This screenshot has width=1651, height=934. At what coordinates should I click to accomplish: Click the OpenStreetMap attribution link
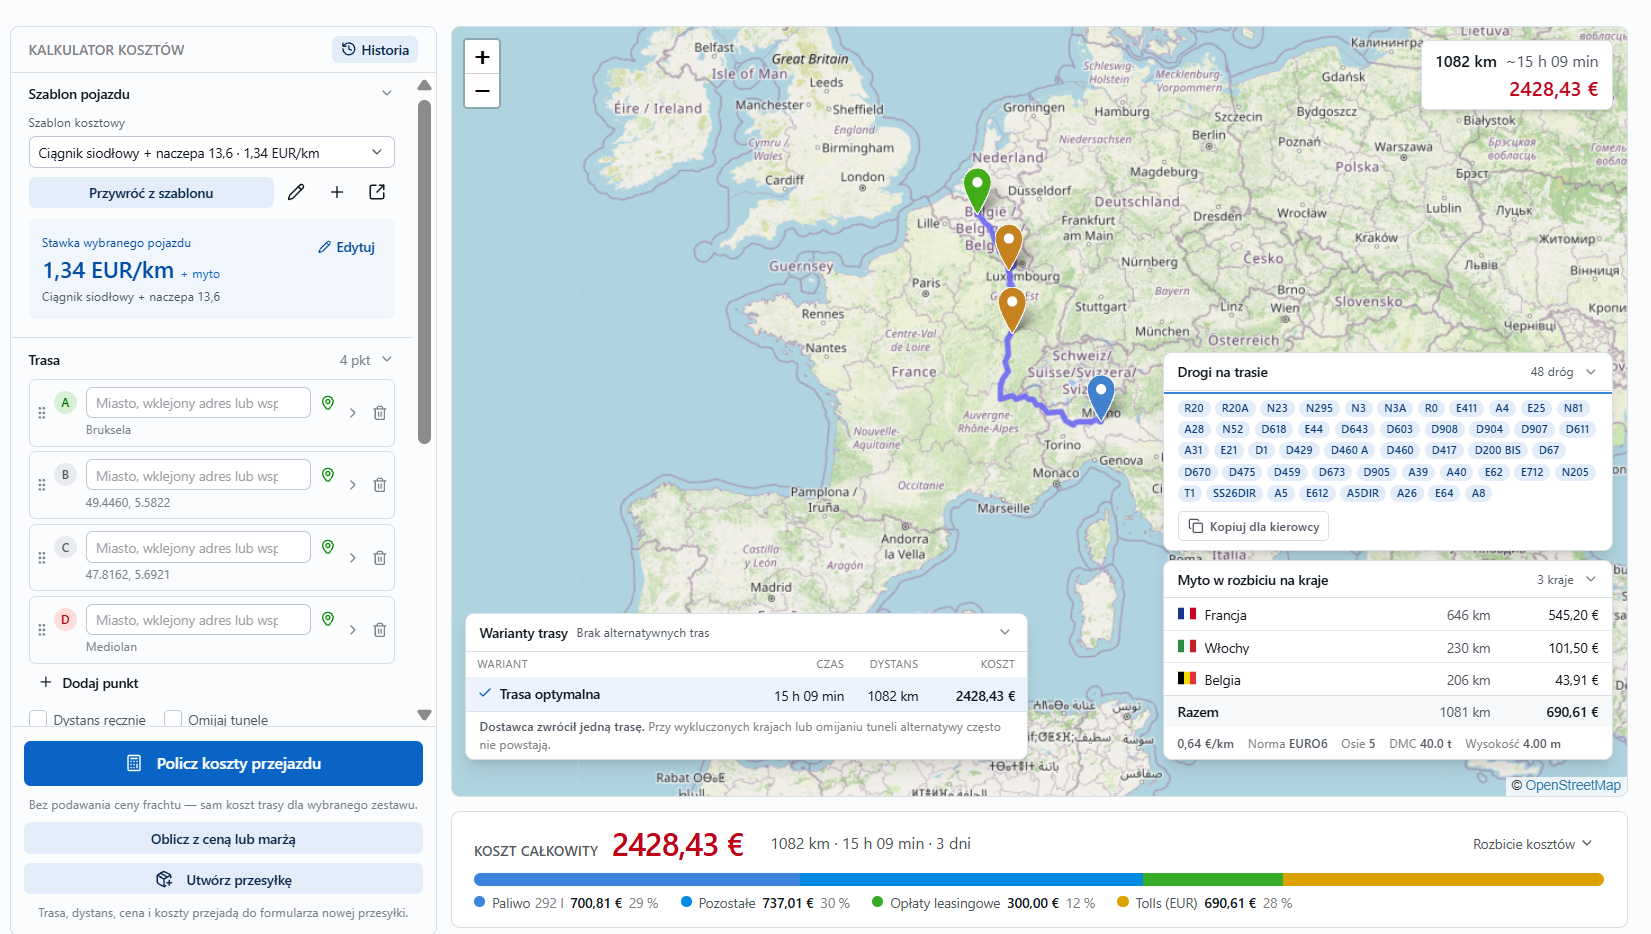tap(1572, 785)
